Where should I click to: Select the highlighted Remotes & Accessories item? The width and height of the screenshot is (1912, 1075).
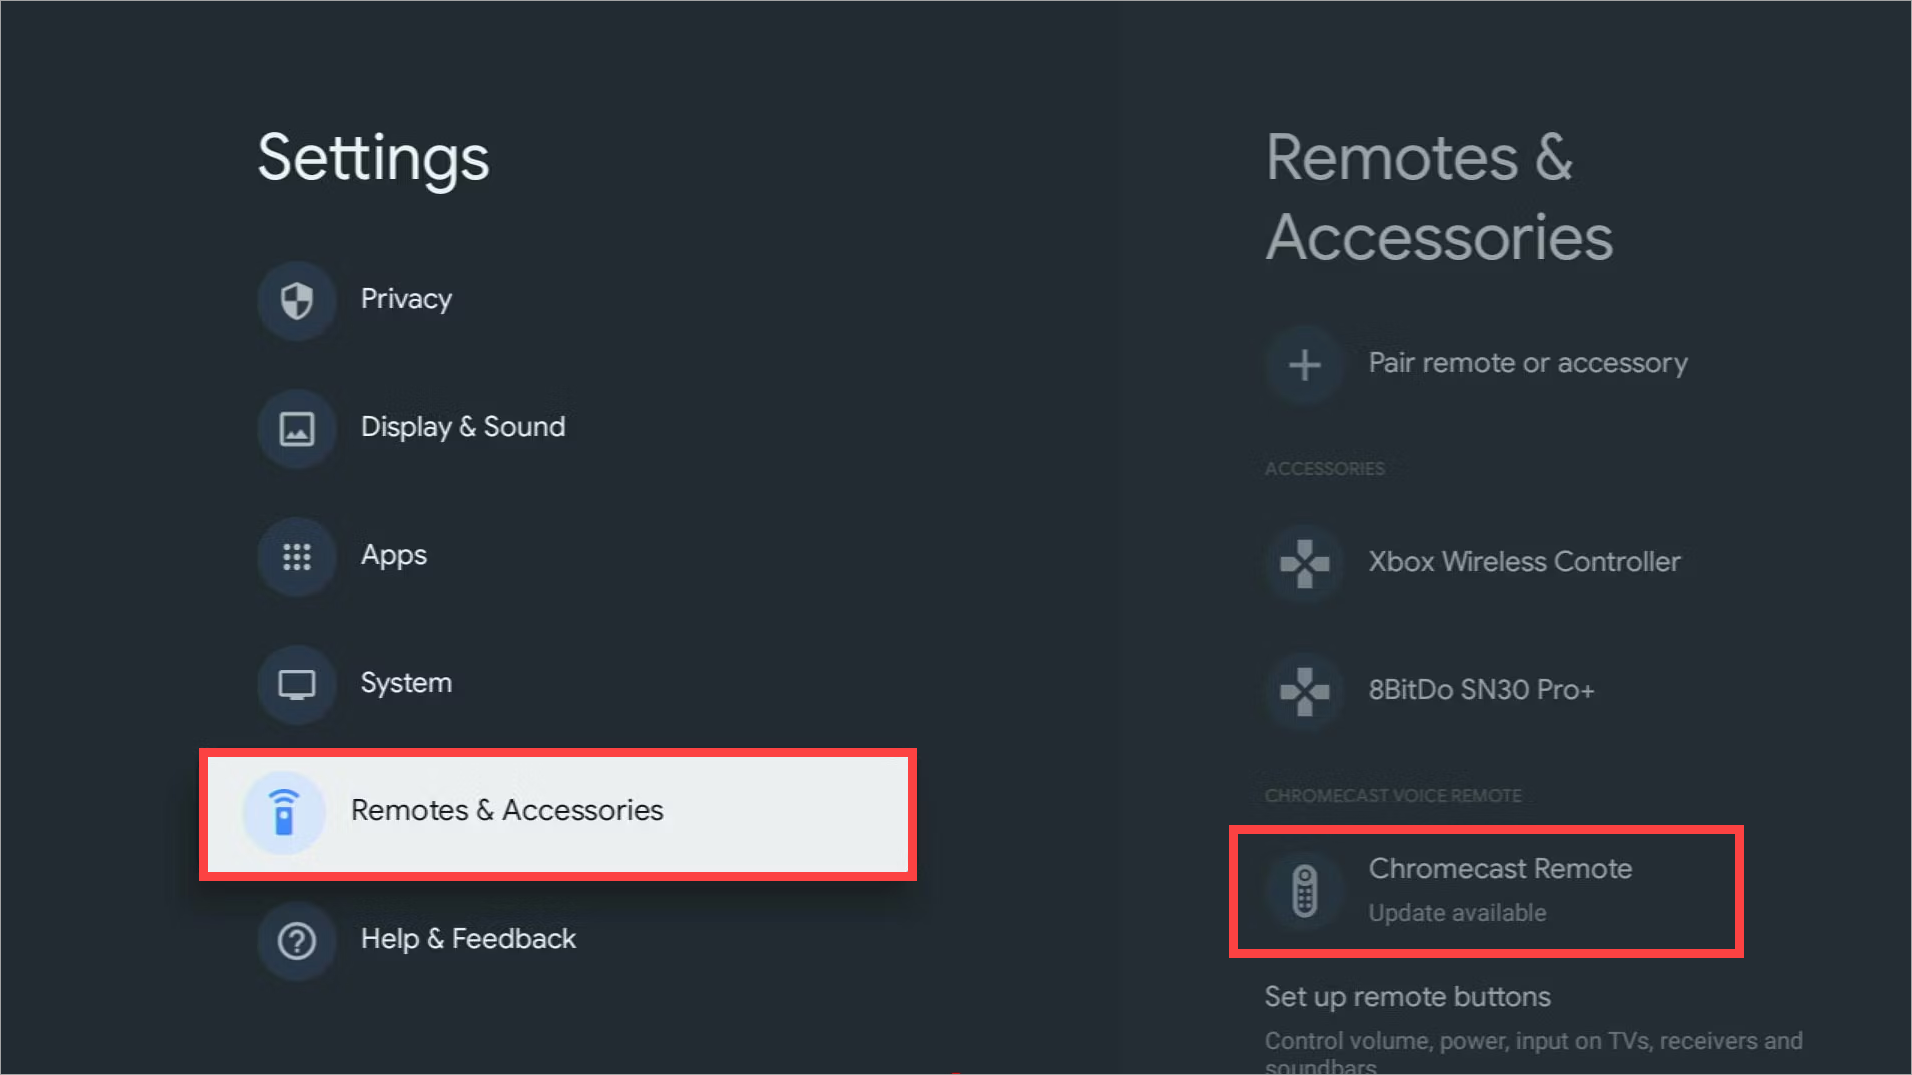click(507, 812)
